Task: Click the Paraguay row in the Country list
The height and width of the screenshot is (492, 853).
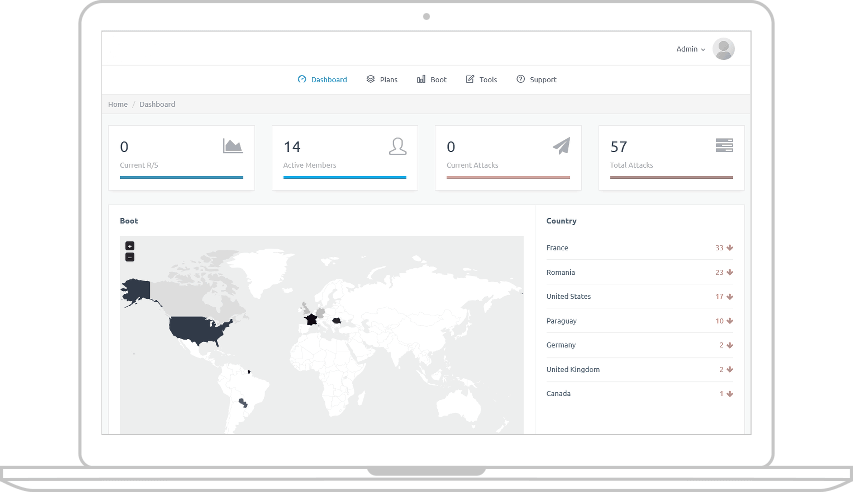Action: [x=640, y=321]
